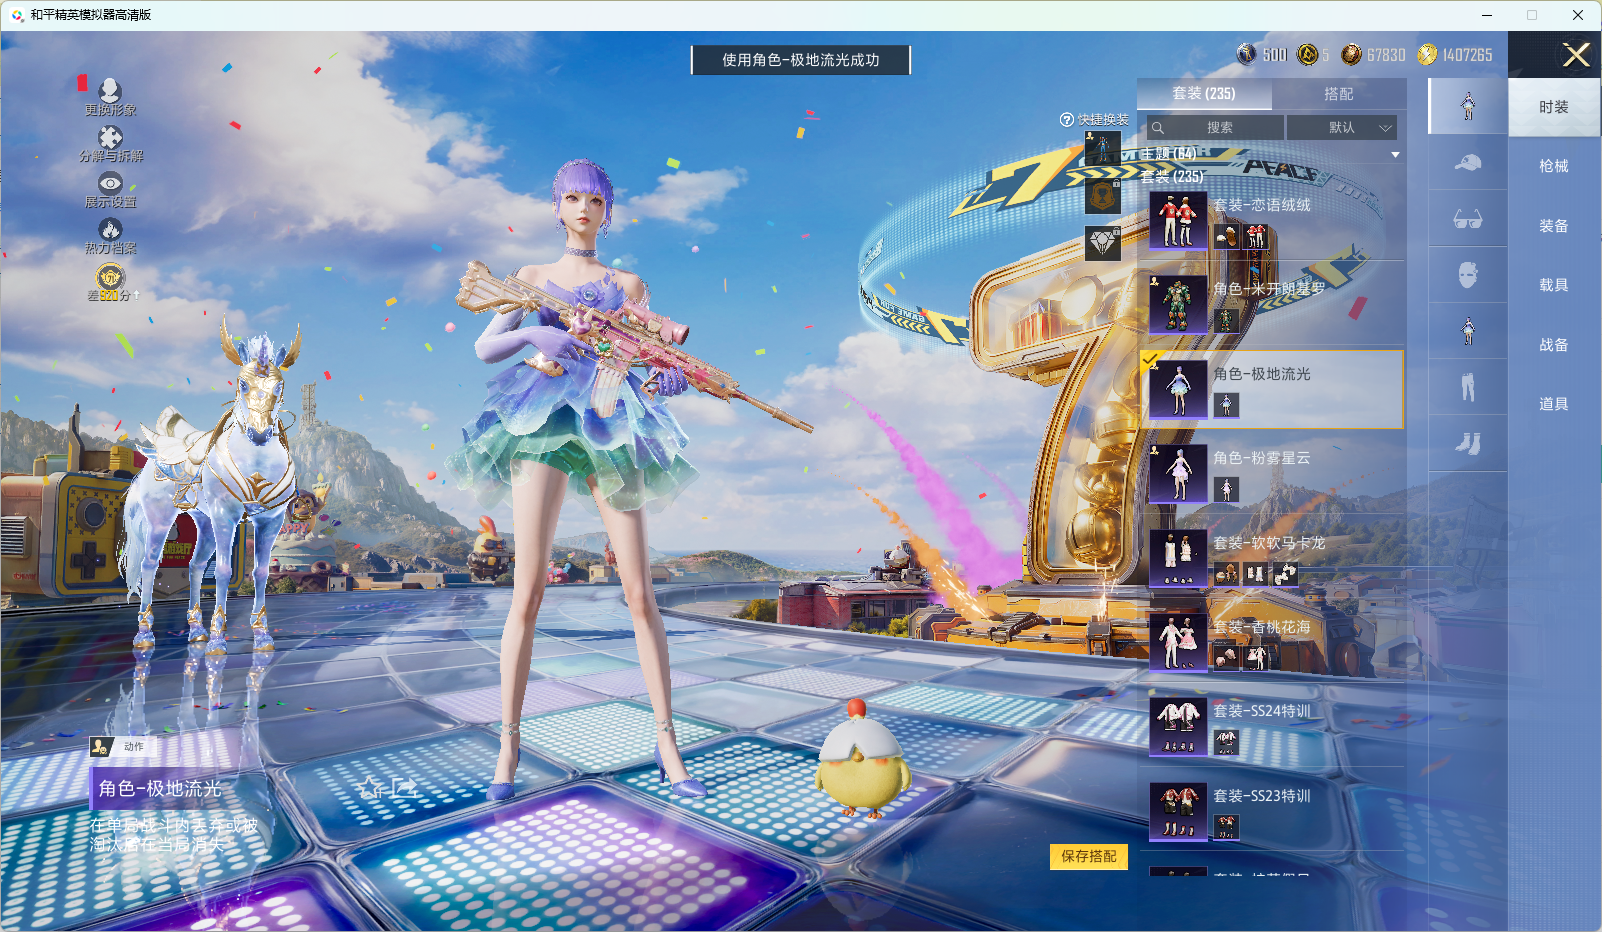Select the 套装-恋语绒绒 outfit thumbnail
Screen dimensions: 1602x932
(1178, 220)
